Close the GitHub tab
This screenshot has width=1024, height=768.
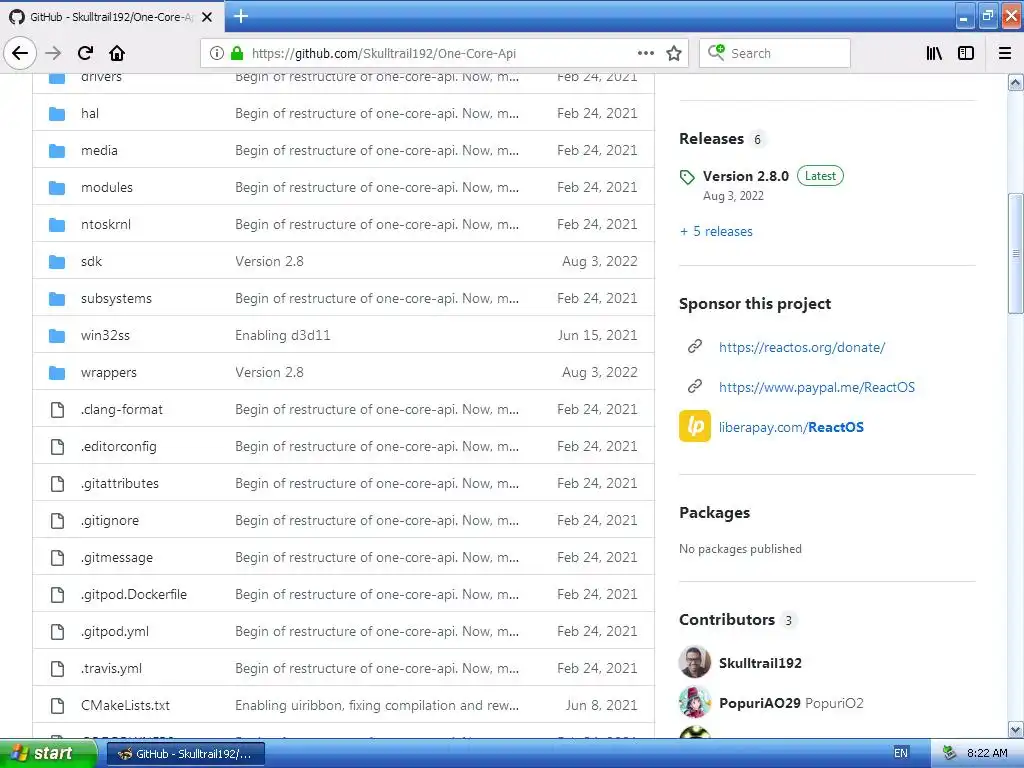(x=207, y=17)
